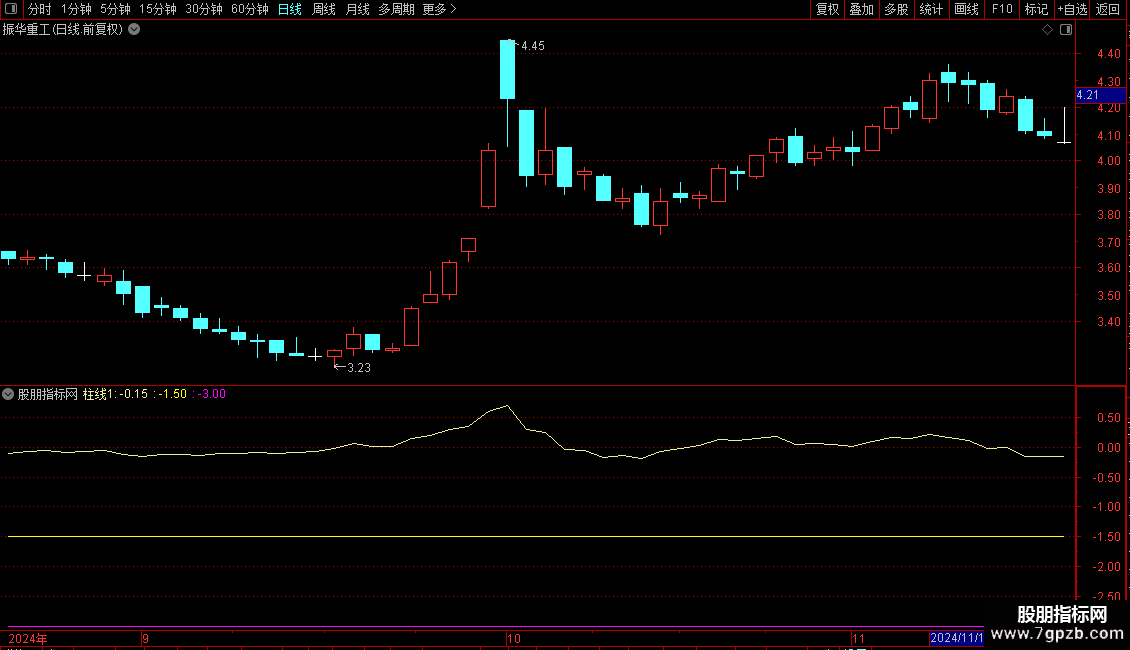Image resolution: width=1130 pixels, height=650 pixels.
Task: Toggle the side panel icon at top-left
Action: coord(11,9)
